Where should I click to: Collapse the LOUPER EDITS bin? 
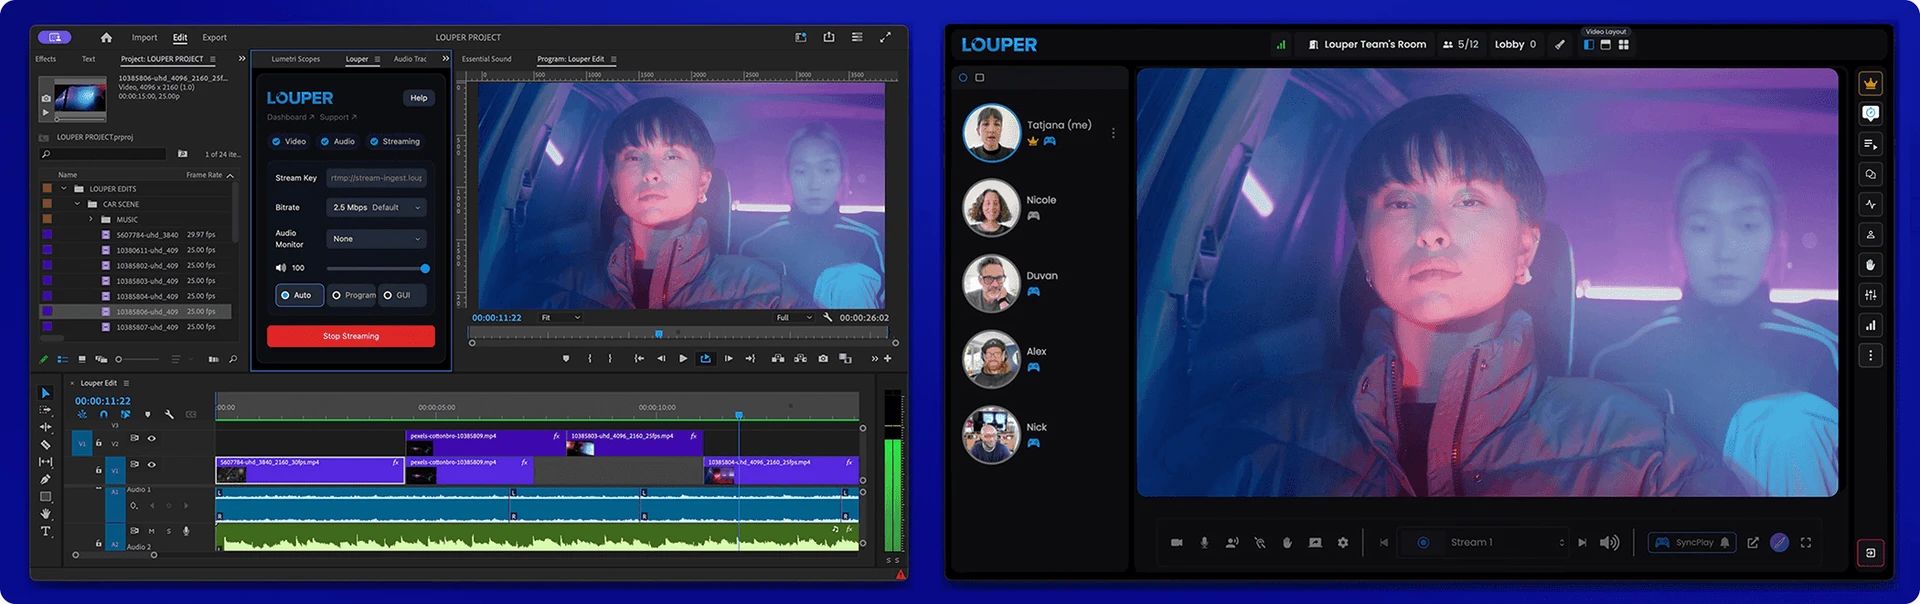tap(64, 188)
